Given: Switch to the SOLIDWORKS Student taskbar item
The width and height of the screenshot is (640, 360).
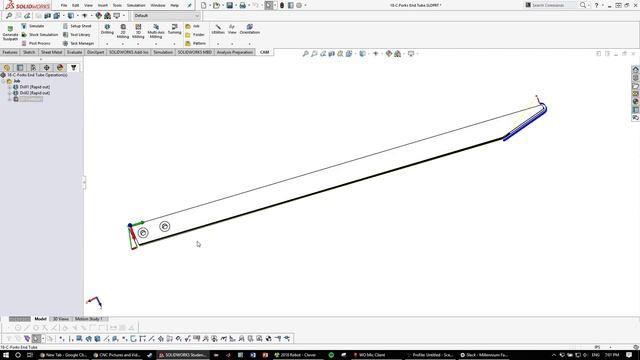Looking at the screenshot, I should click(x=183, y=355).
